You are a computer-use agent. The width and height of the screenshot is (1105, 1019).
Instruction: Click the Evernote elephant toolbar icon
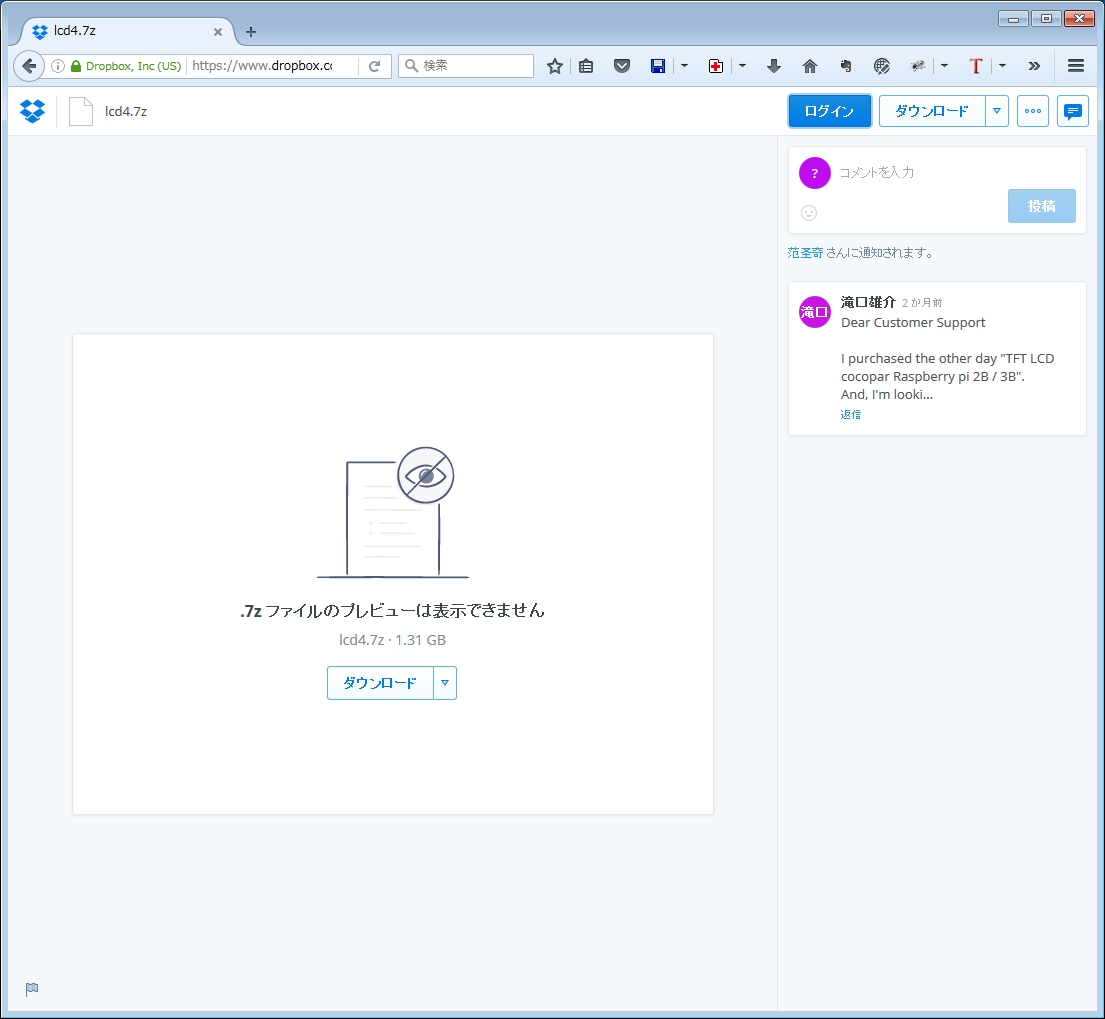[x=845, y=66]
